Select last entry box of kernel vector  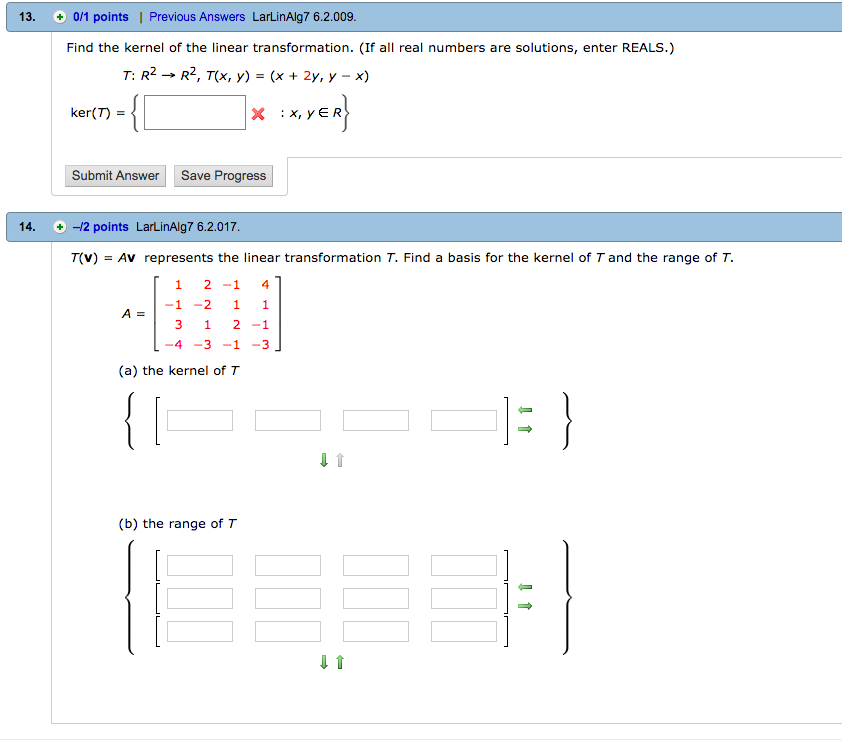464,420
